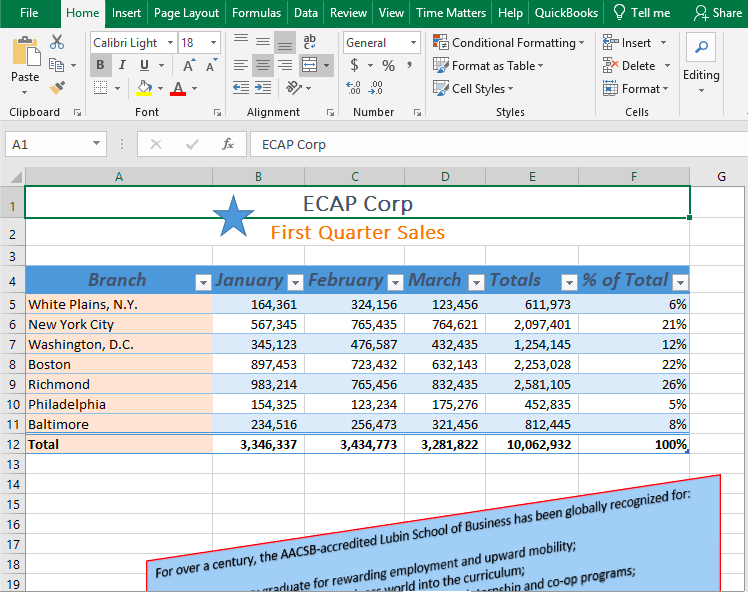This screenshot has width=748, height=592.
Task: Open Clipboard dialog launcher
Action: click(77, 113)
